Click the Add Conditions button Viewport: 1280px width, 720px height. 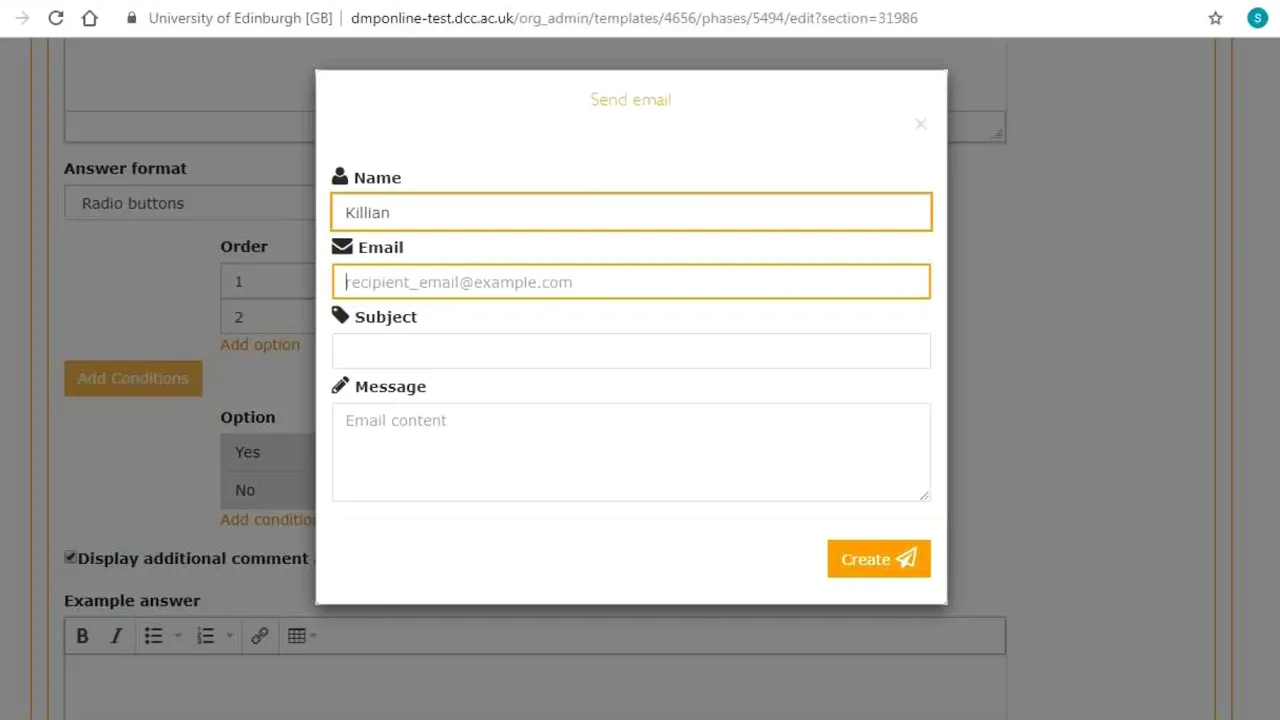133,378
